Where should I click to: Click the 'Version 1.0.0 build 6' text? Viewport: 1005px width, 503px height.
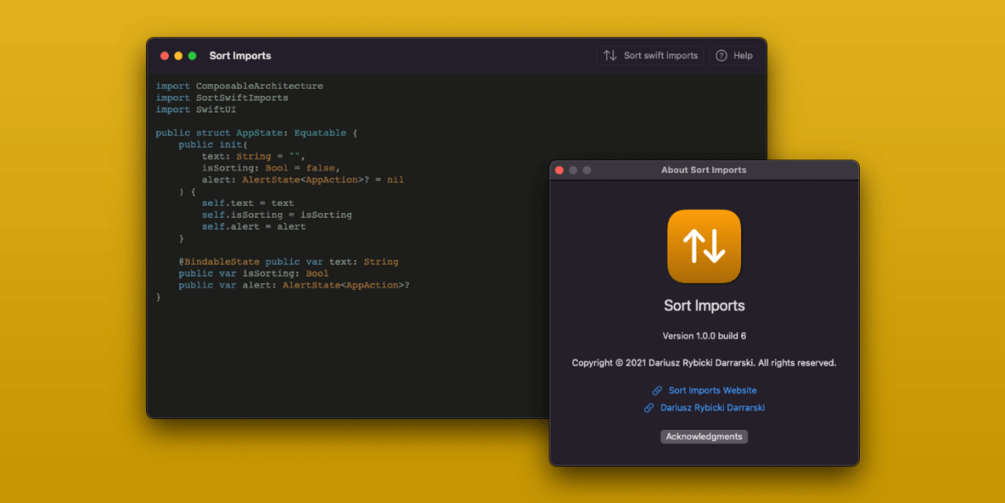(704, 336)
